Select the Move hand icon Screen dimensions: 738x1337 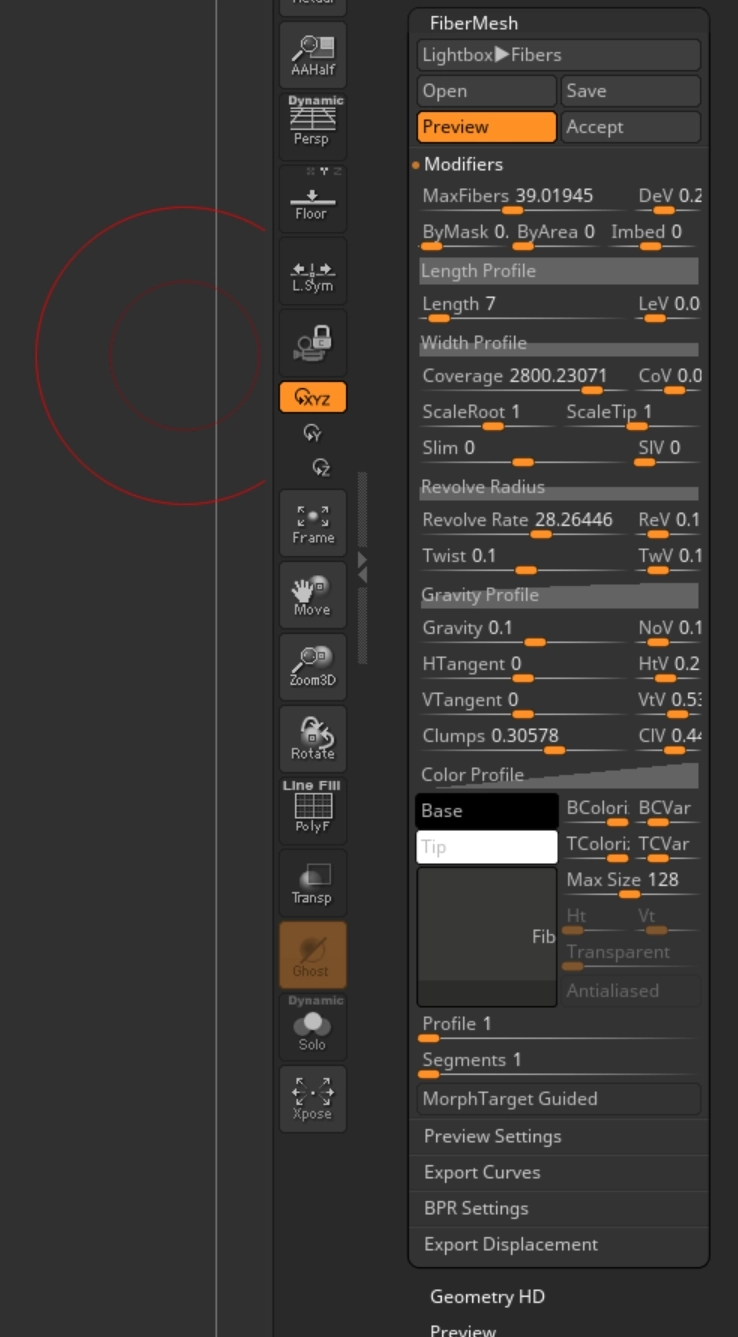(312, 595)
